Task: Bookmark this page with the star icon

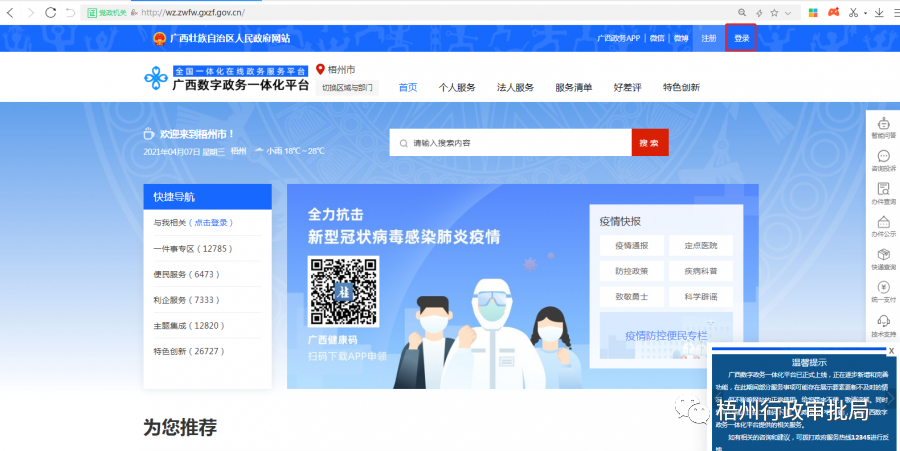Action: pyautogui.click(x=774, y=13)
